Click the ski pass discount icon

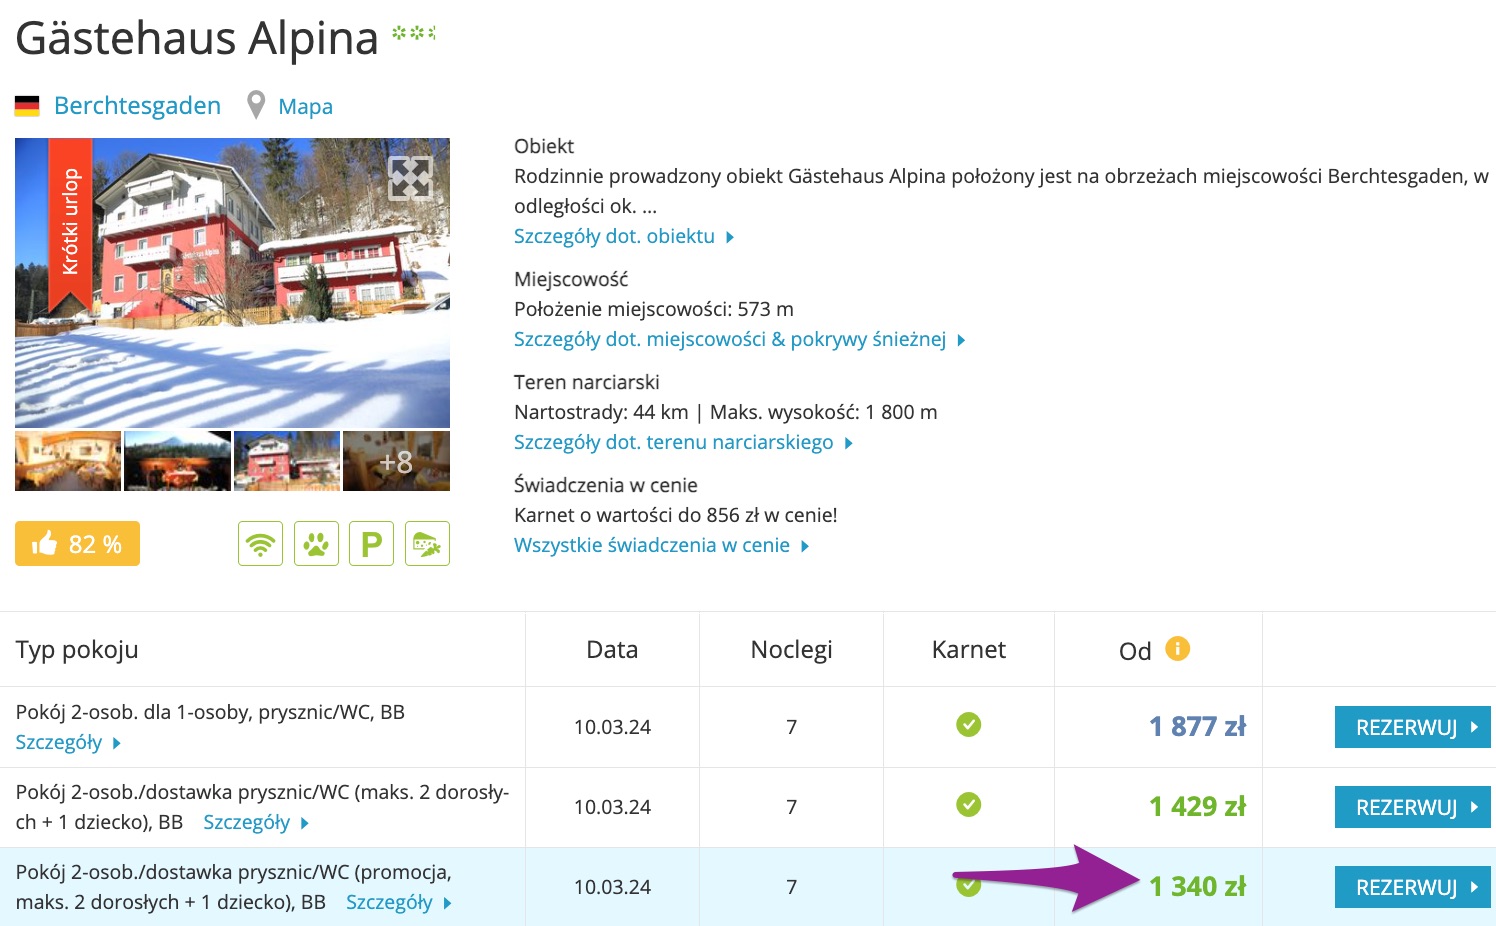click(427, 544)
